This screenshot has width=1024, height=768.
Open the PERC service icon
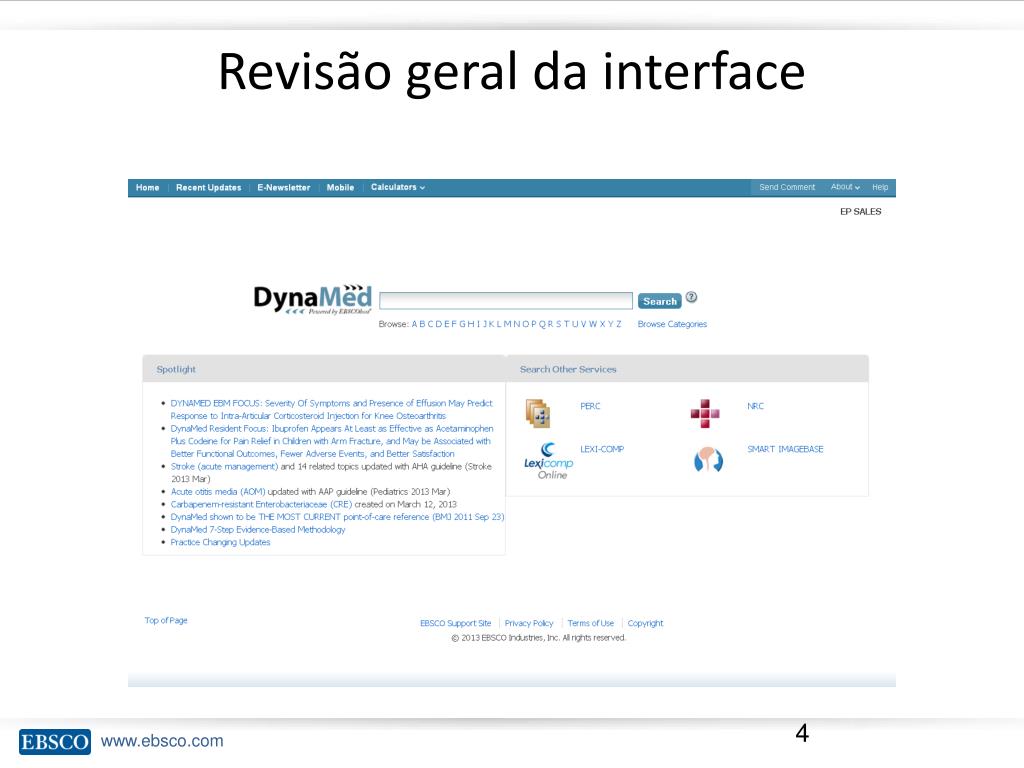[538, 413]
